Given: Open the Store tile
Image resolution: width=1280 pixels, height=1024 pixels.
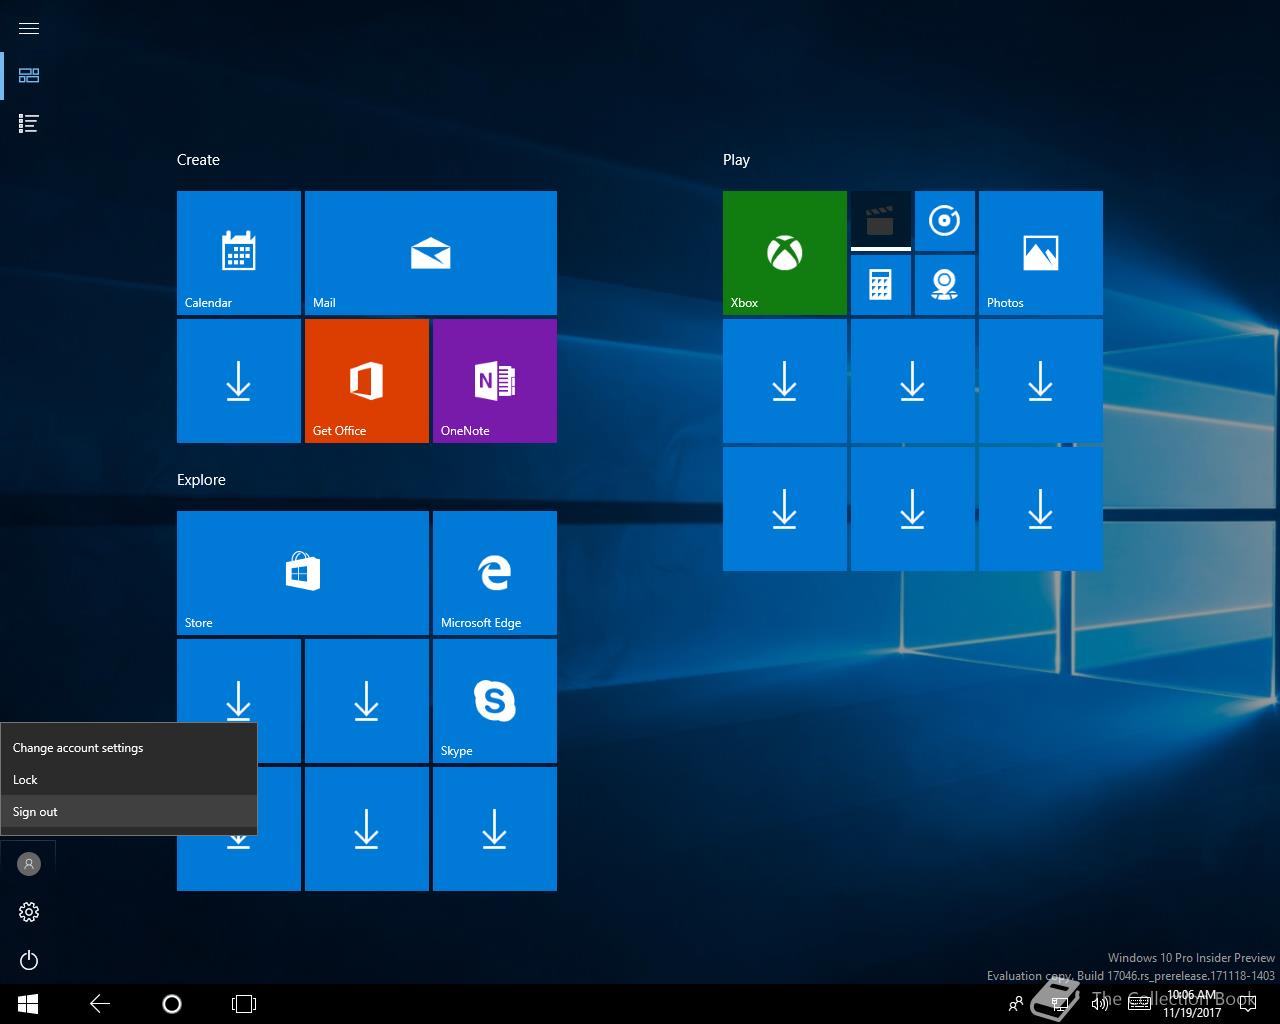Looking at the screenshot, I should click(x=303, y=573).
